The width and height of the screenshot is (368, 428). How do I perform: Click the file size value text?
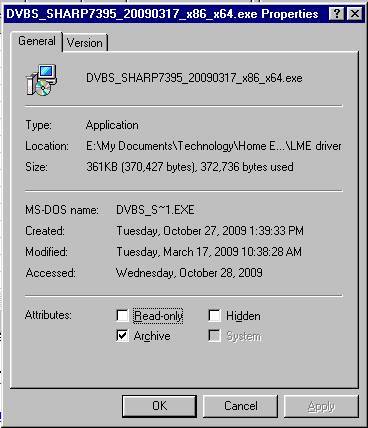tap(190, 167)
